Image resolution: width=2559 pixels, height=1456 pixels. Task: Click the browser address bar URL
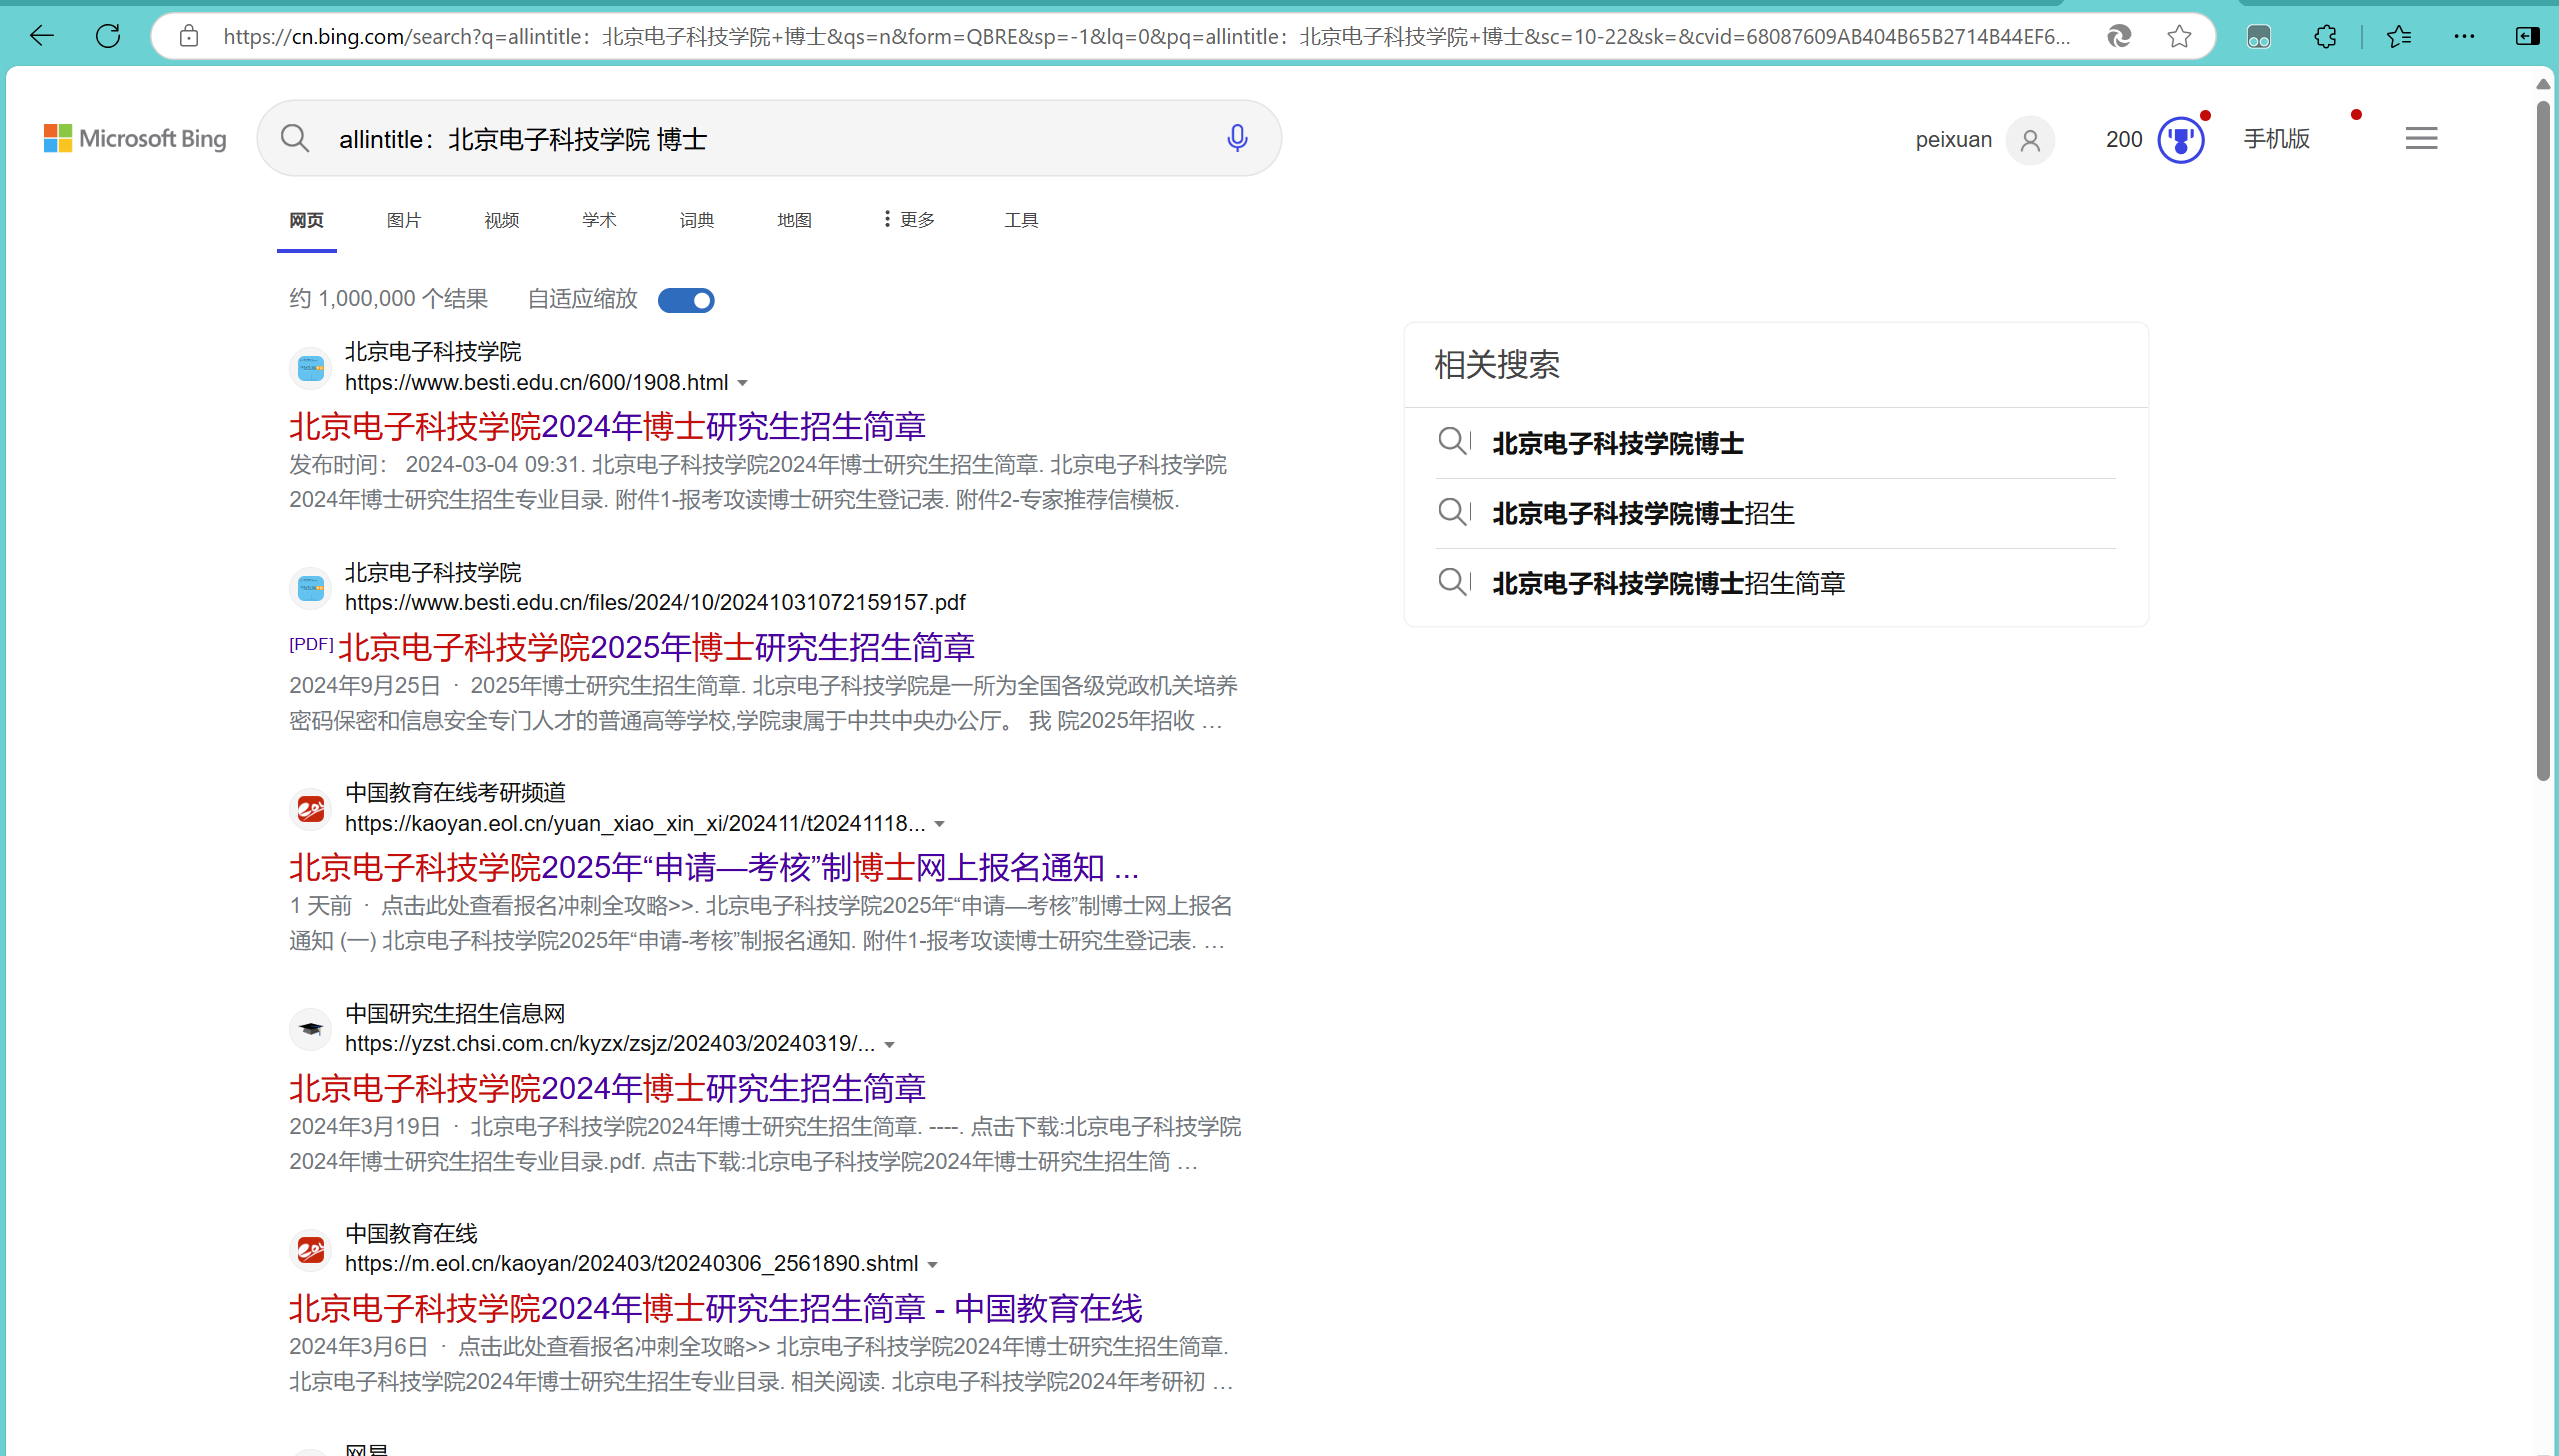pos(1147,37)
